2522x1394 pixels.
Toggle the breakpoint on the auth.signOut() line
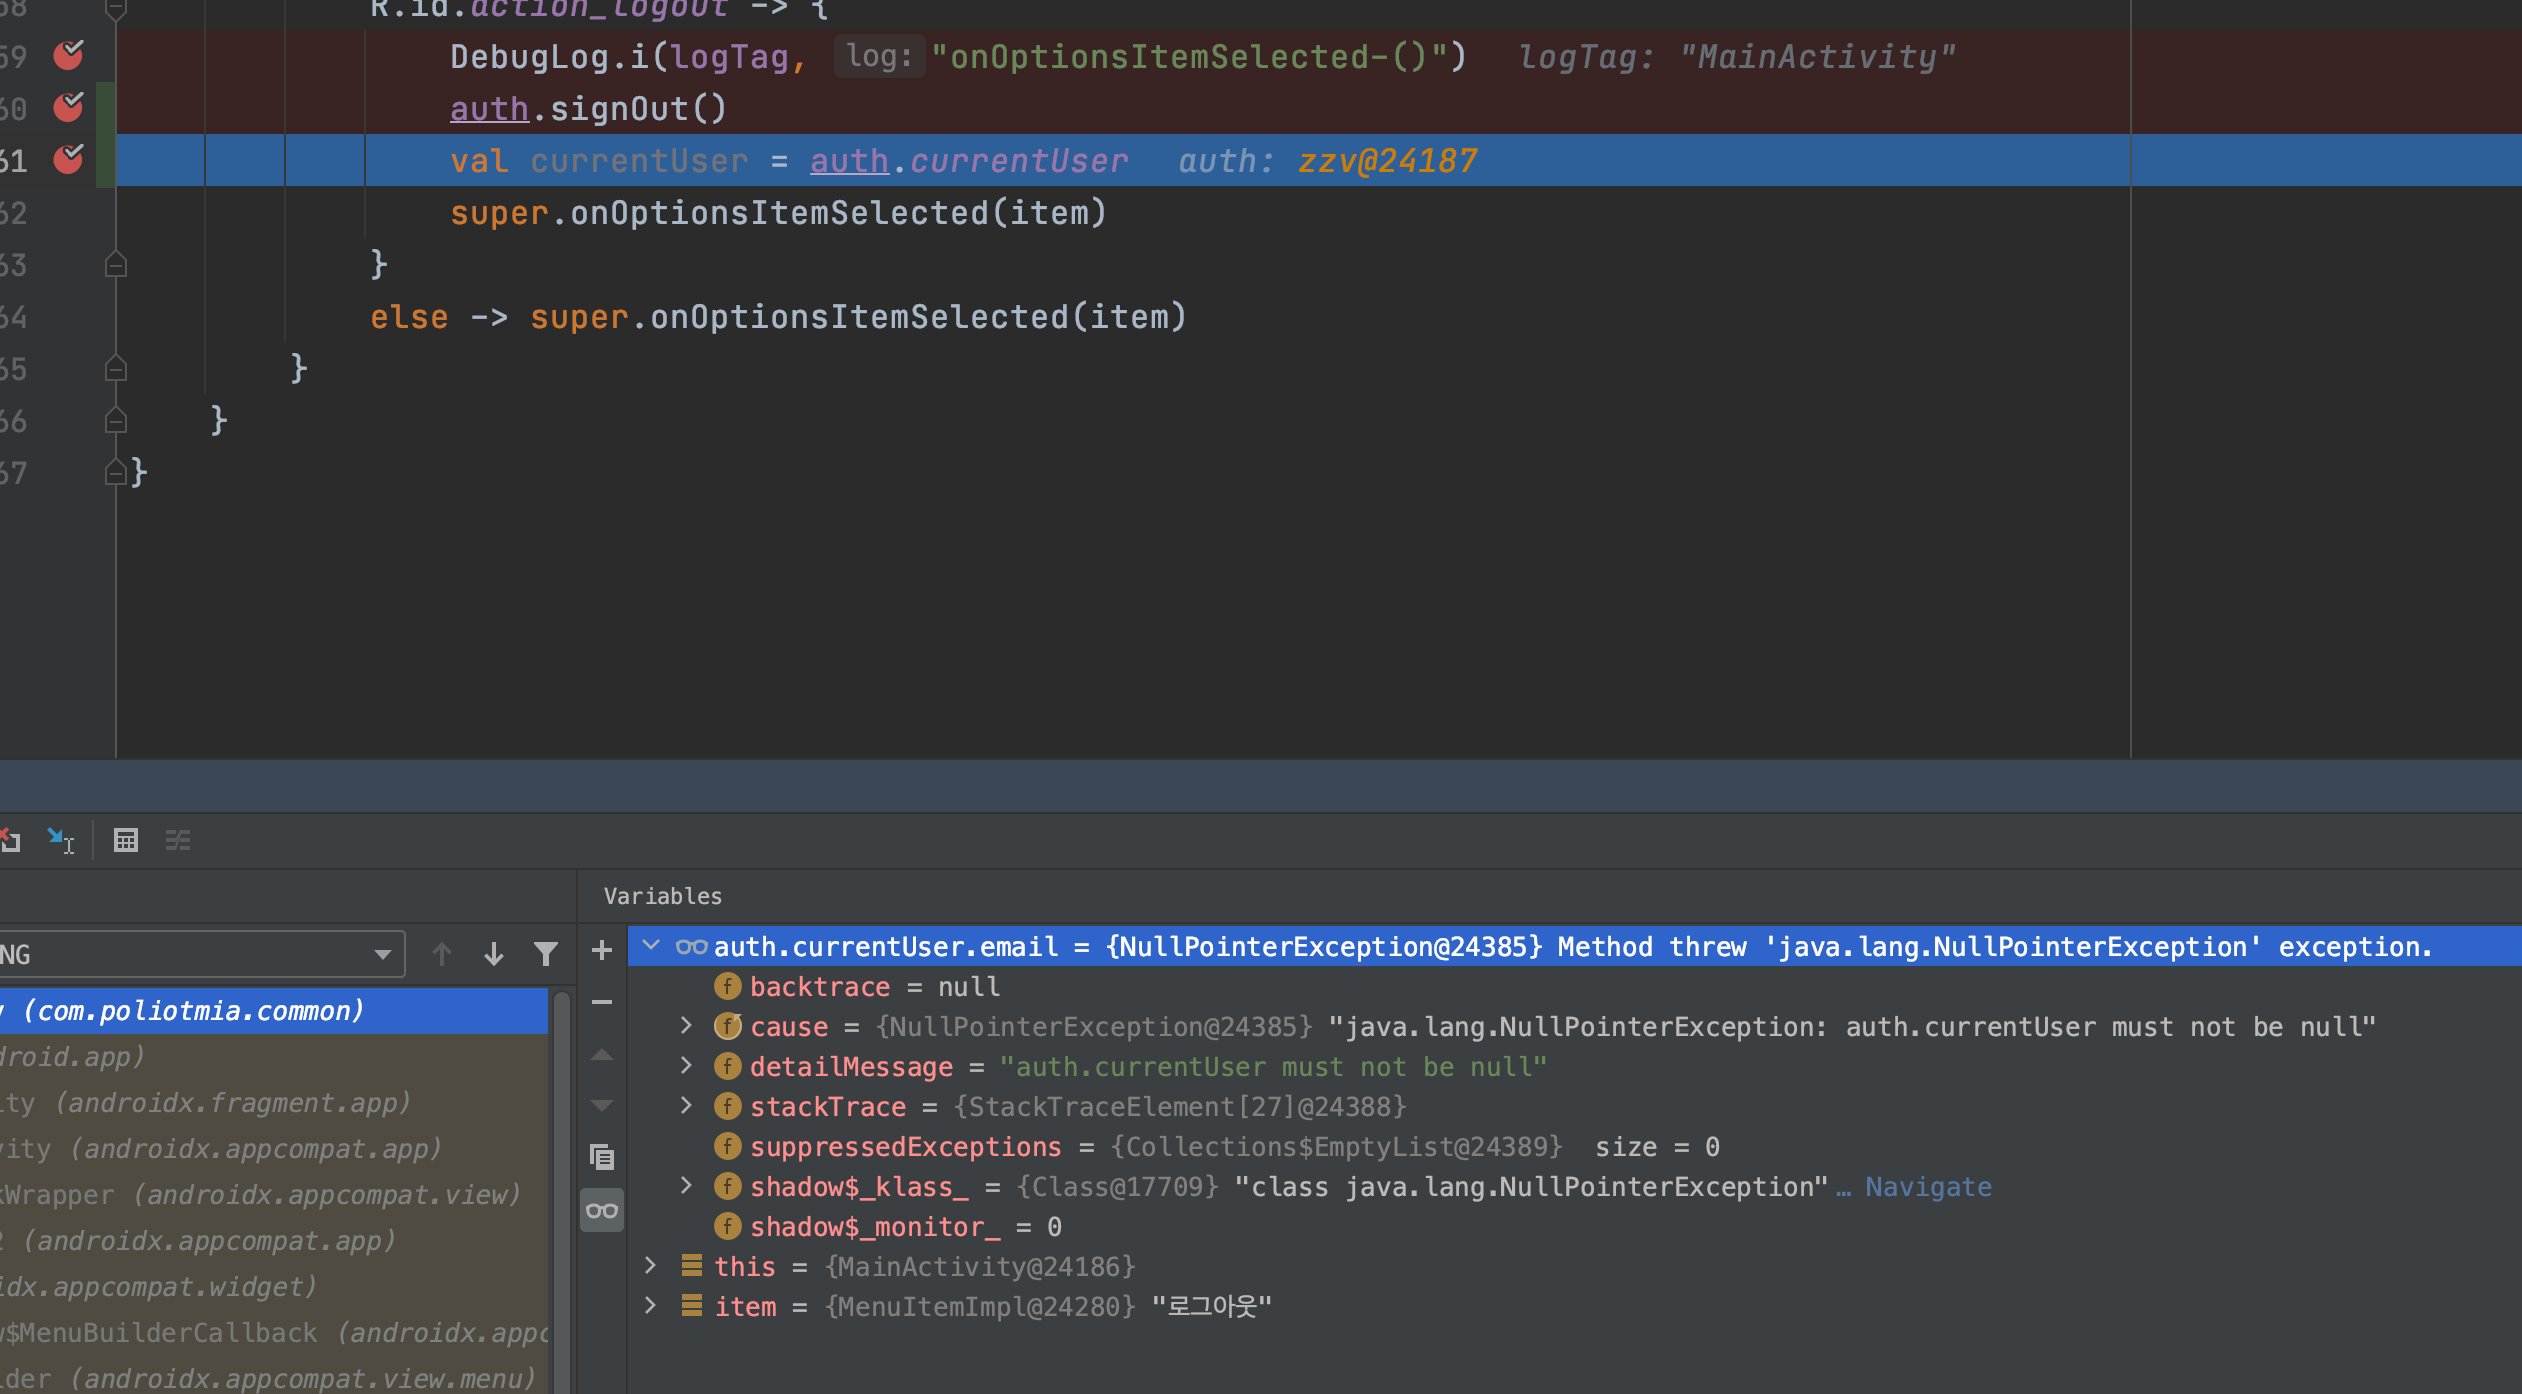pos(68,107)
